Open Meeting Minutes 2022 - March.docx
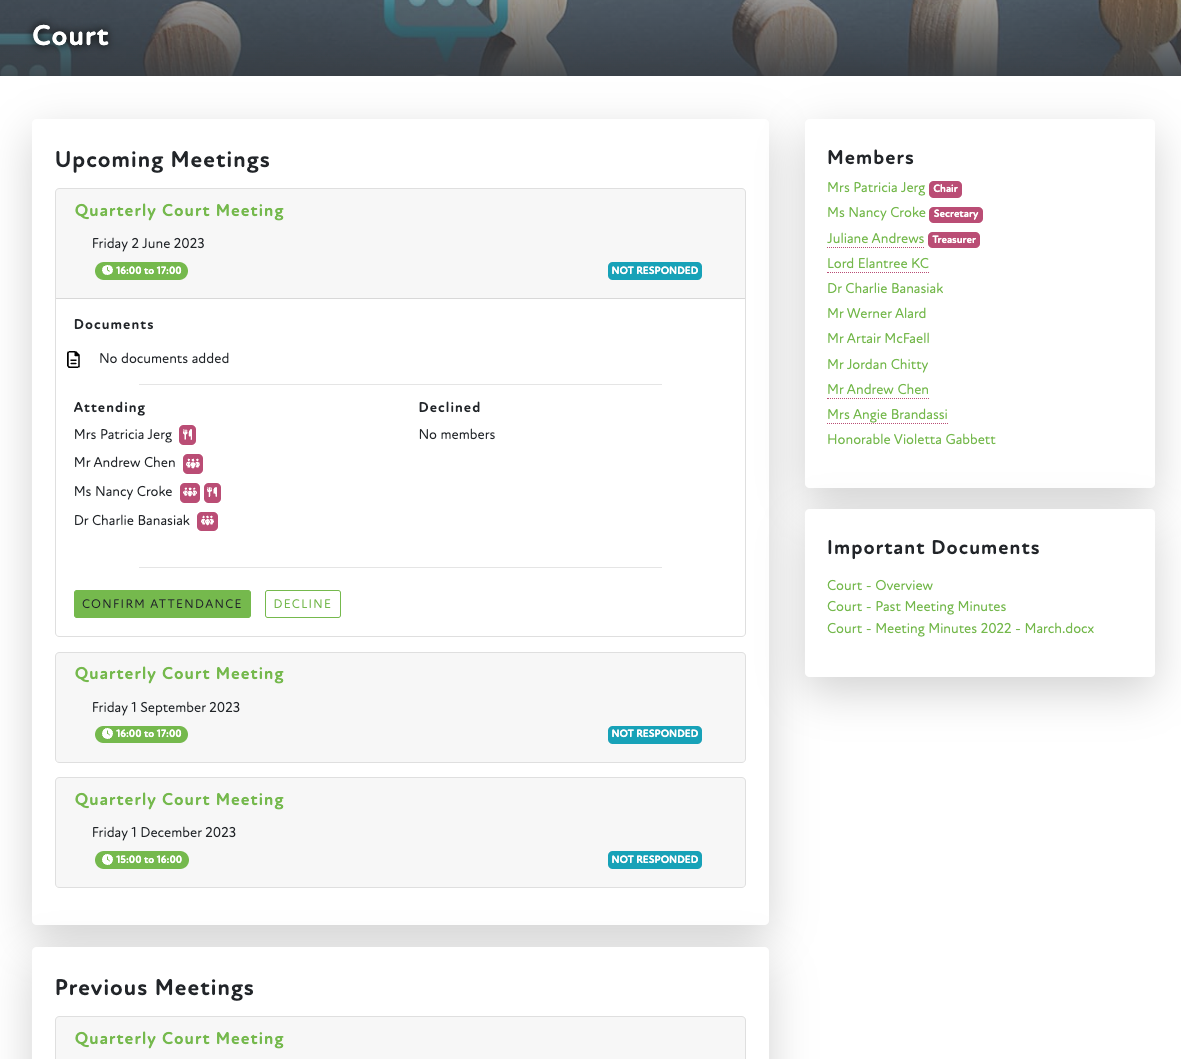Viewport: 1181px width, 1059px height. coord(960,629)
